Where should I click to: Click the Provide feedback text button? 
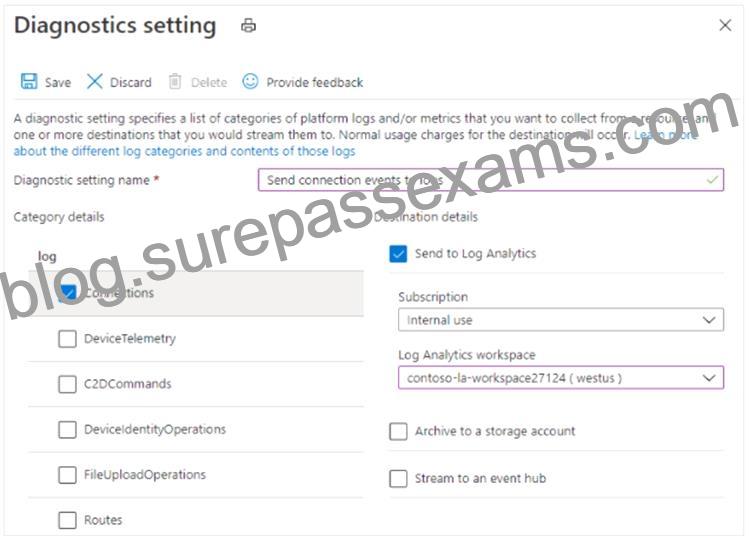click(315, 83)
